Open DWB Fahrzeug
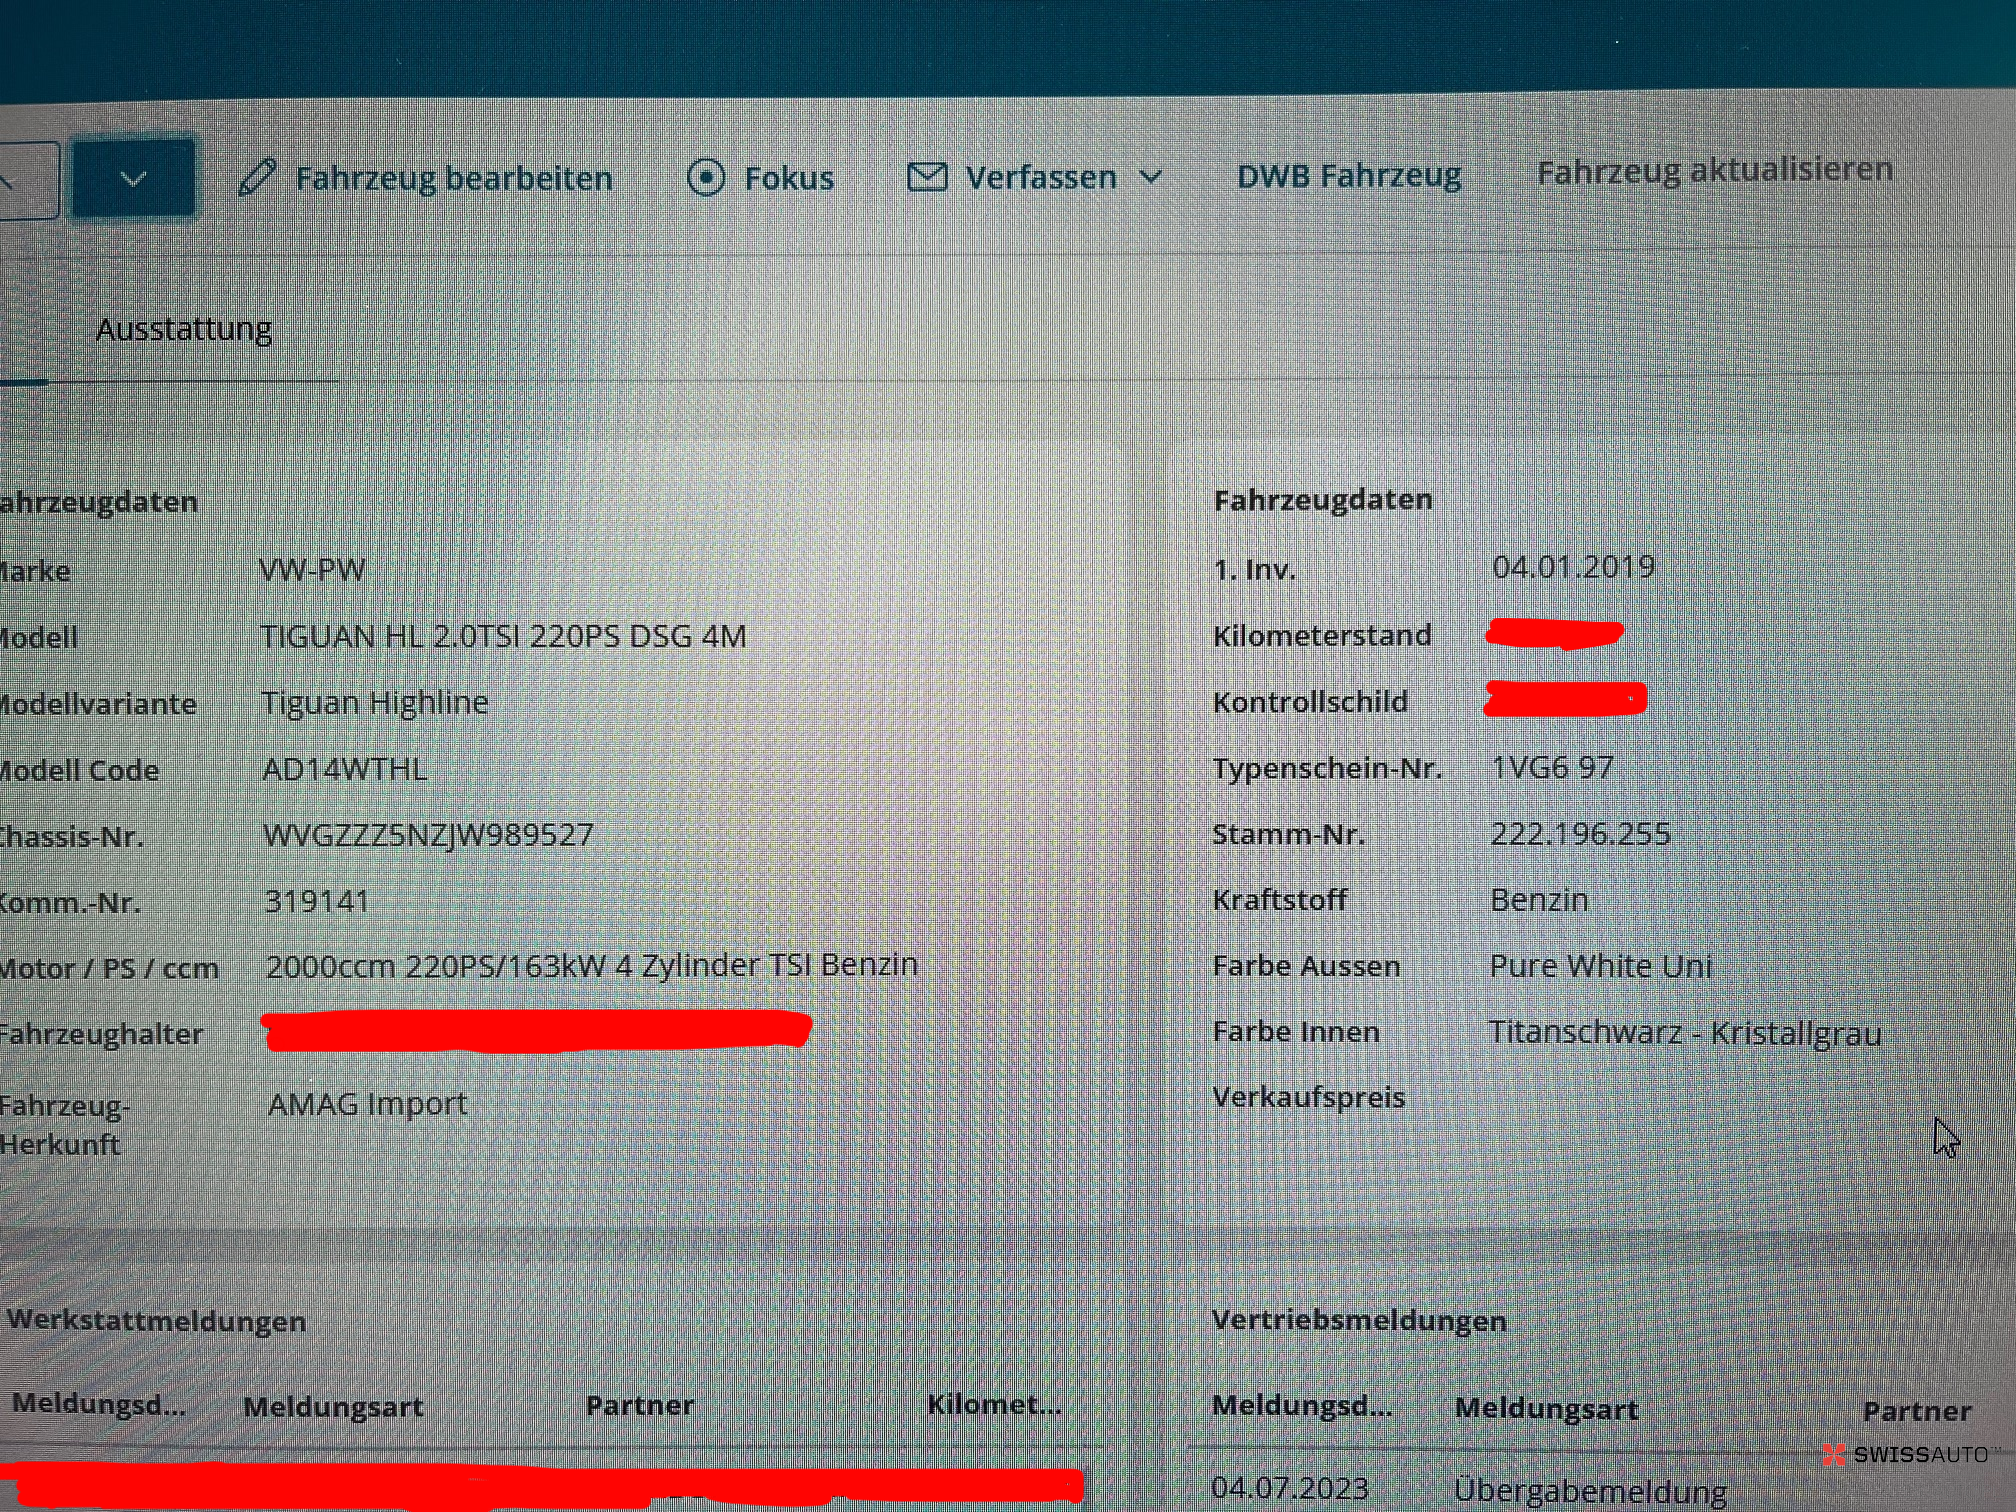2016x1512 pixels. (1349, 176)
